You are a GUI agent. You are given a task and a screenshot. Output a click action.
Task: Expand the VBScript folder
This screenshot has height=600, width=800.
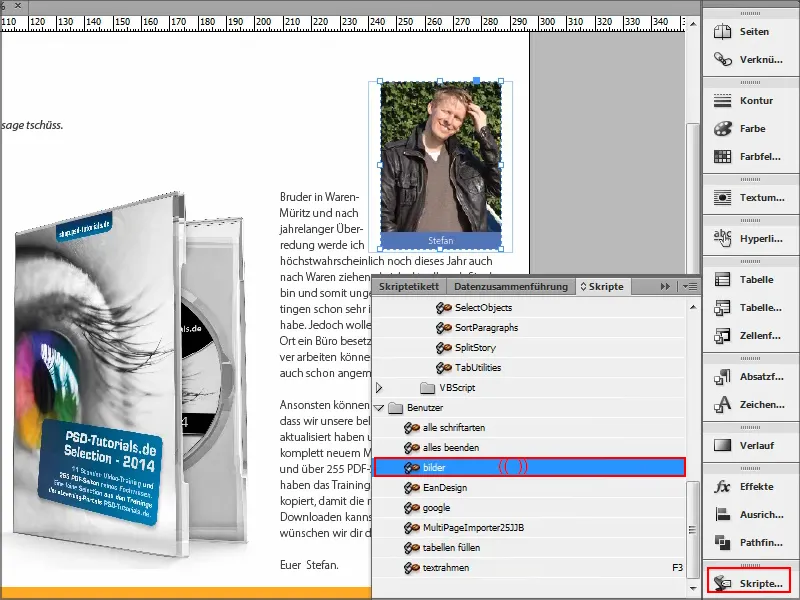click(x=379, y=388)
